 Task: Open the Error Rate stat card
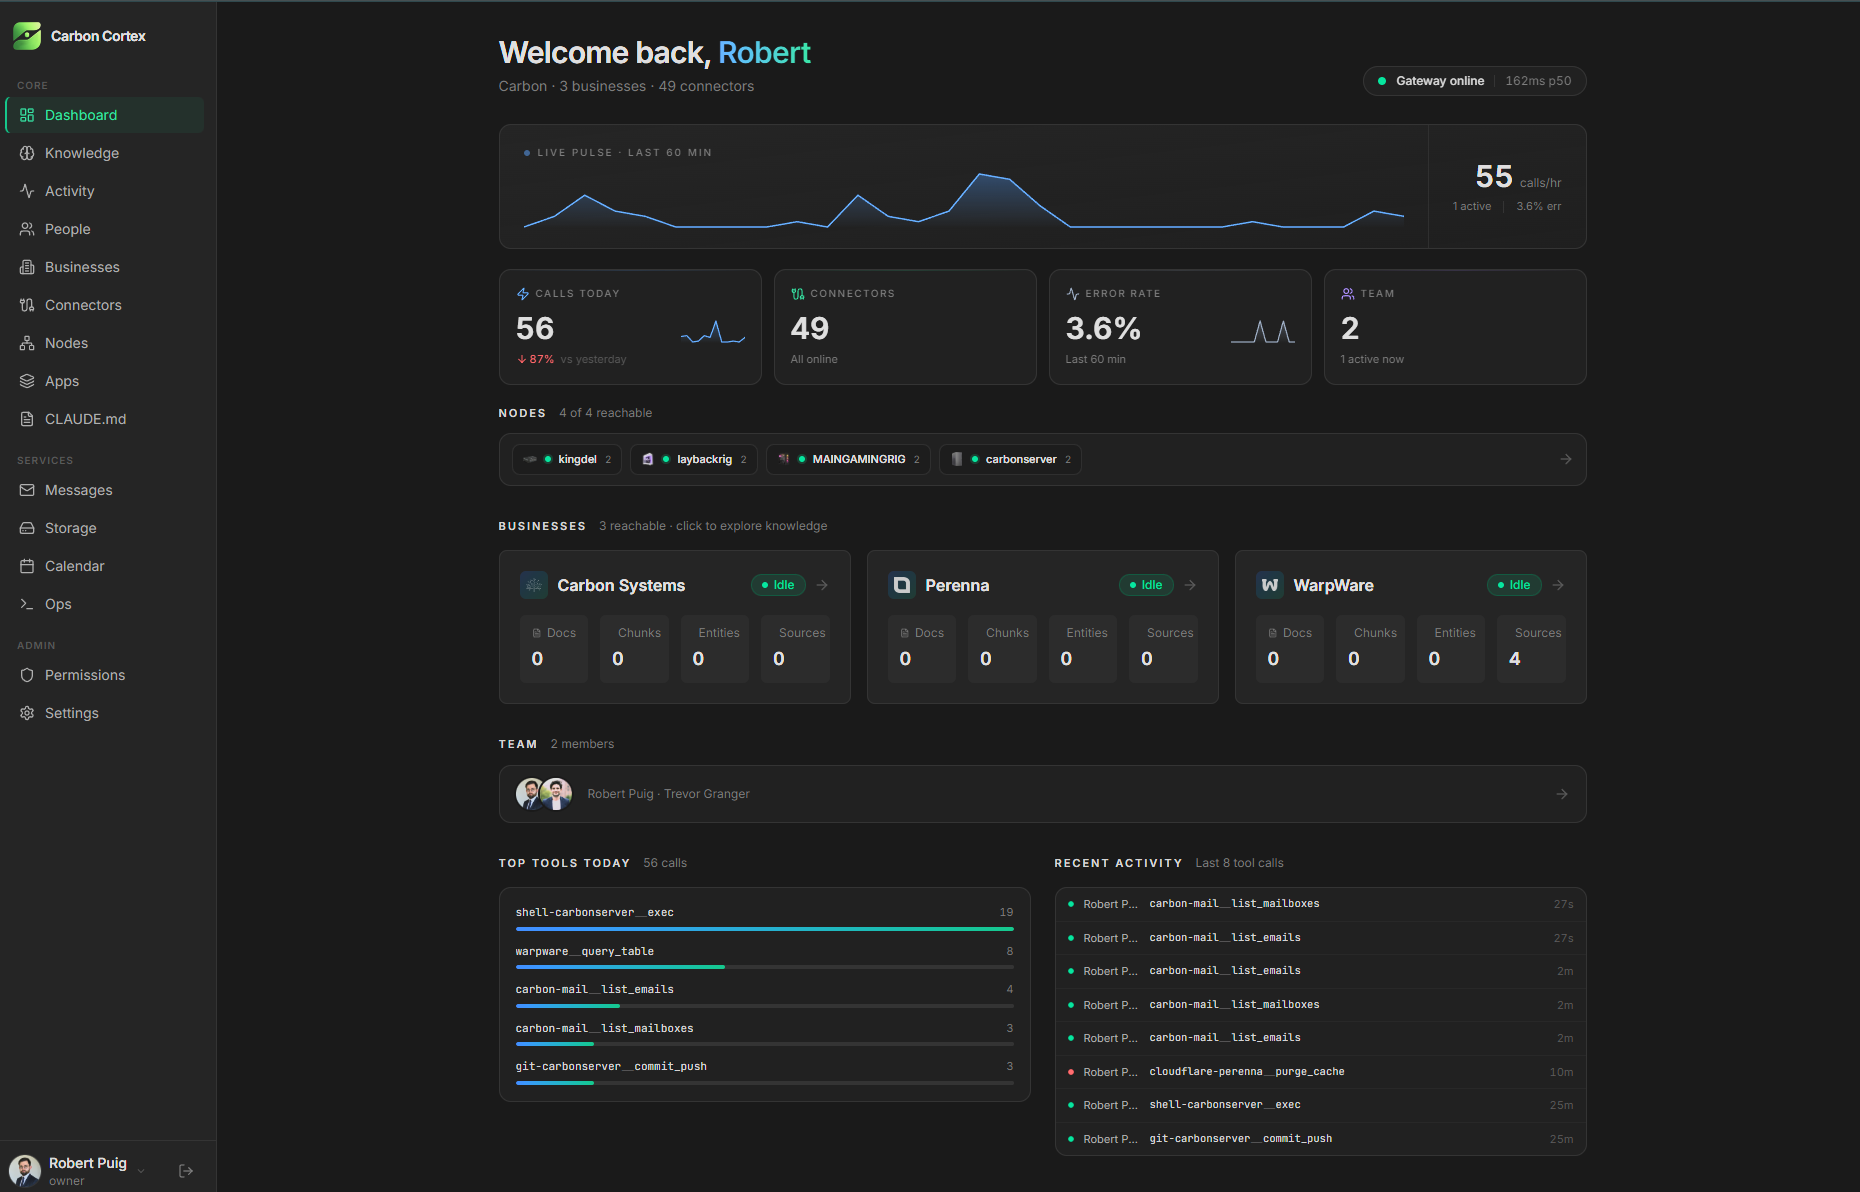point(1180,327)
